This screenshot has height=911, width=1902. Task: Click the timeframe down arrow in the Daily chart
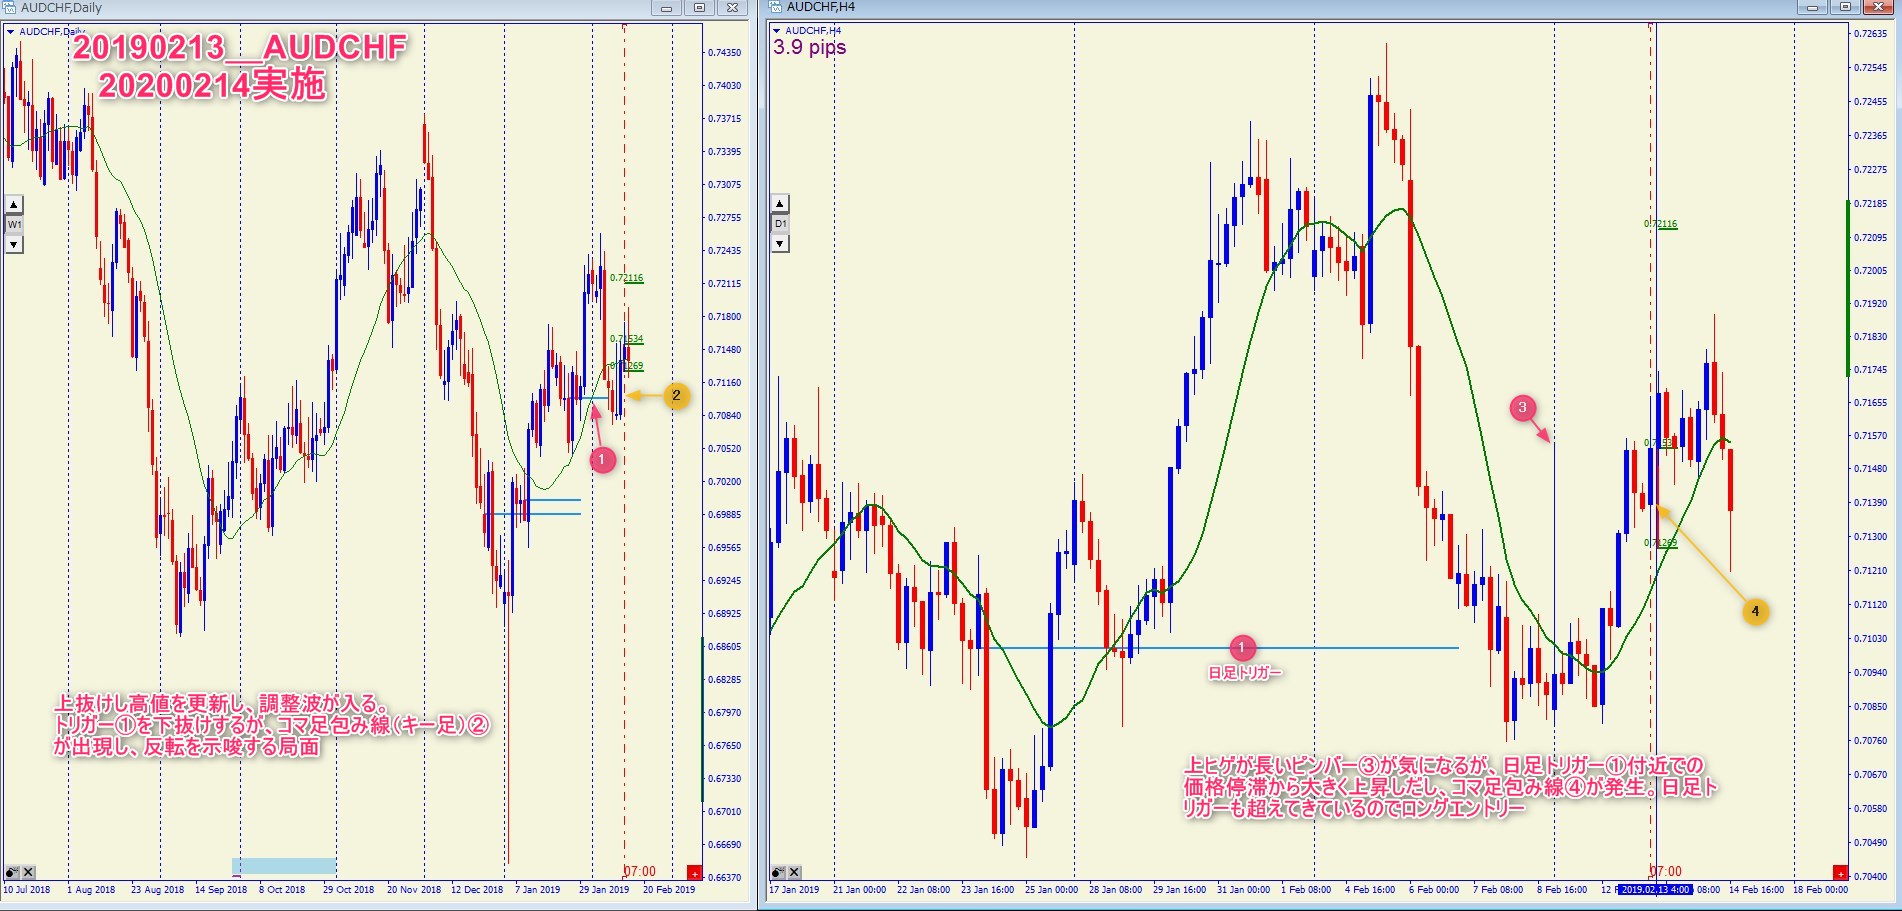(x=14, y=245)
